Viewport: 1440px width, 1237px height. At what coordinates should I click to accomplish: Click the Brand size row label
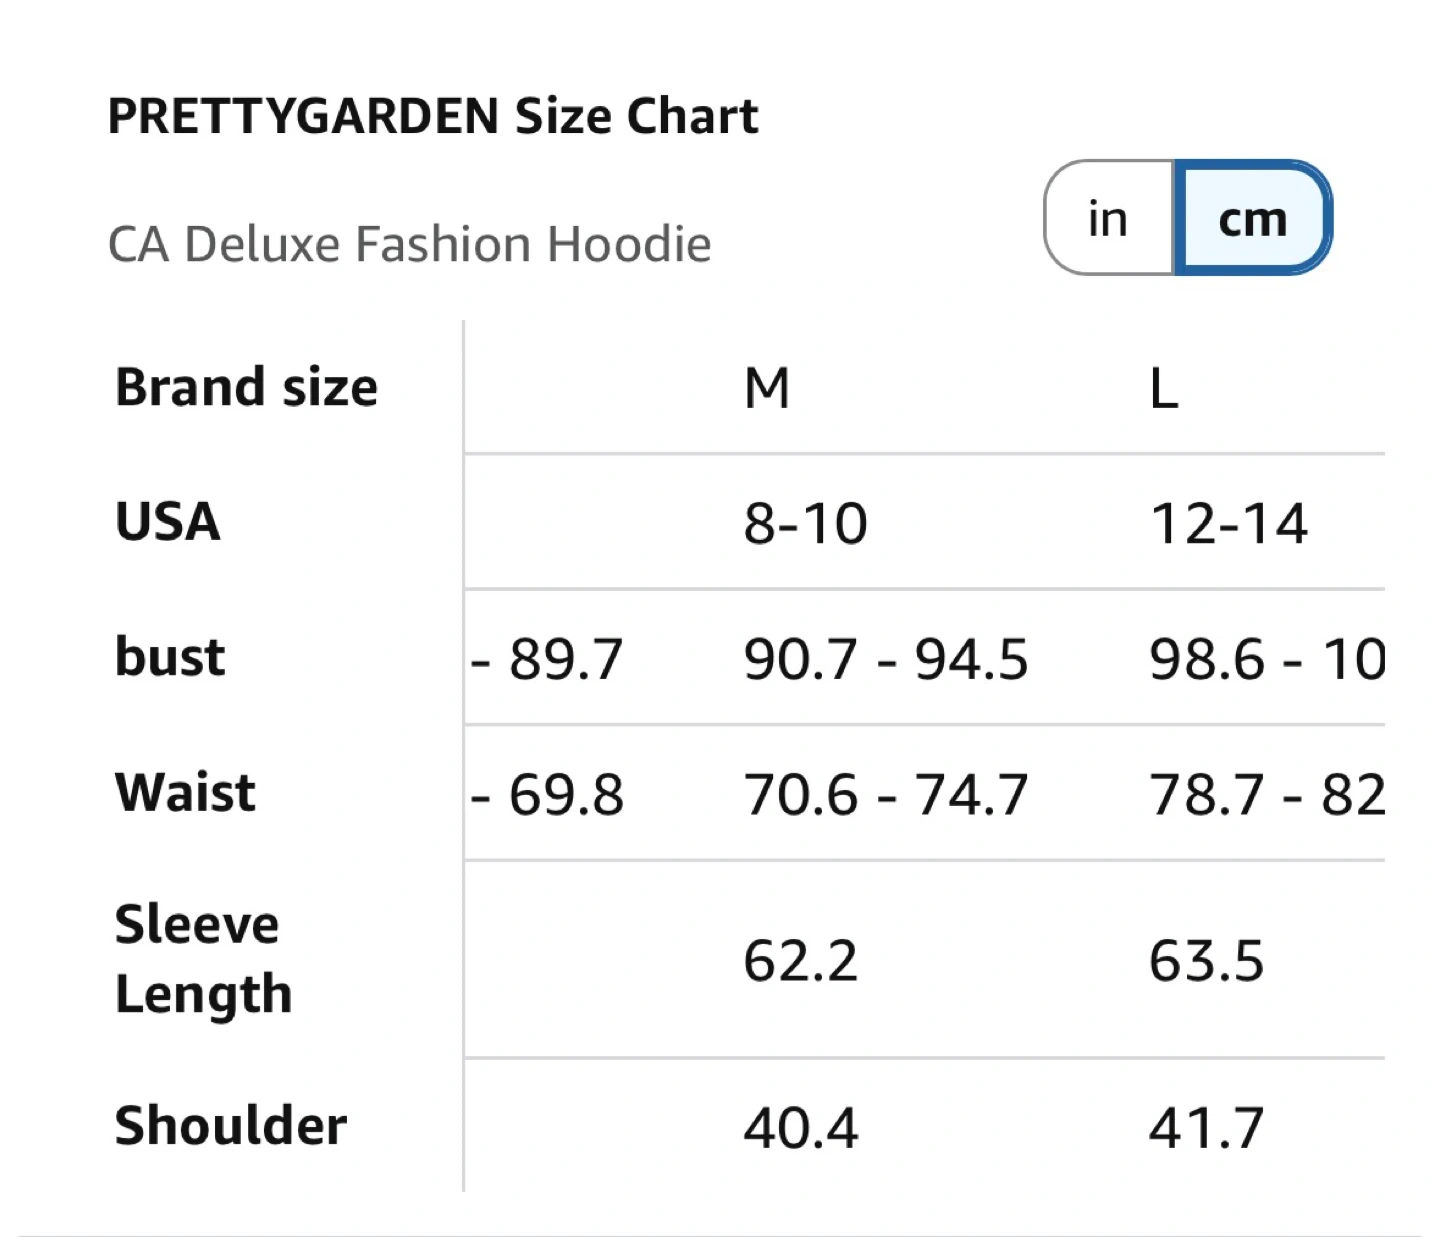[x=246, y=387]
